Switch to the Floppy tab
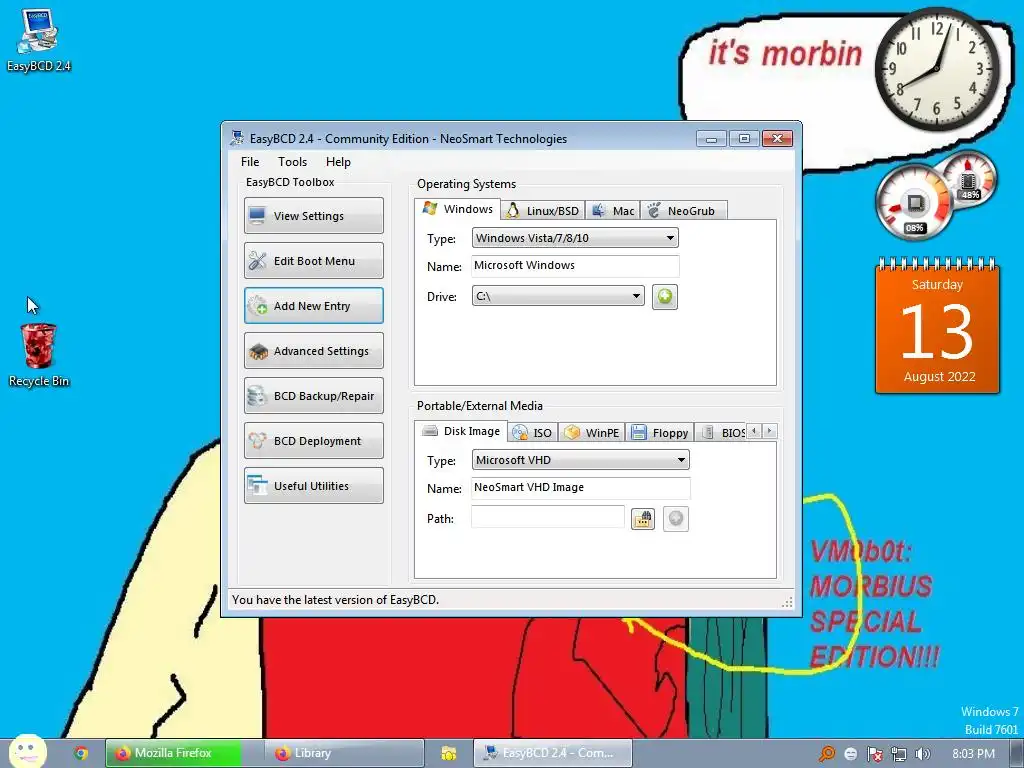Image resolution: width=1024 pixels, height=768 pixels. [660, 432]
